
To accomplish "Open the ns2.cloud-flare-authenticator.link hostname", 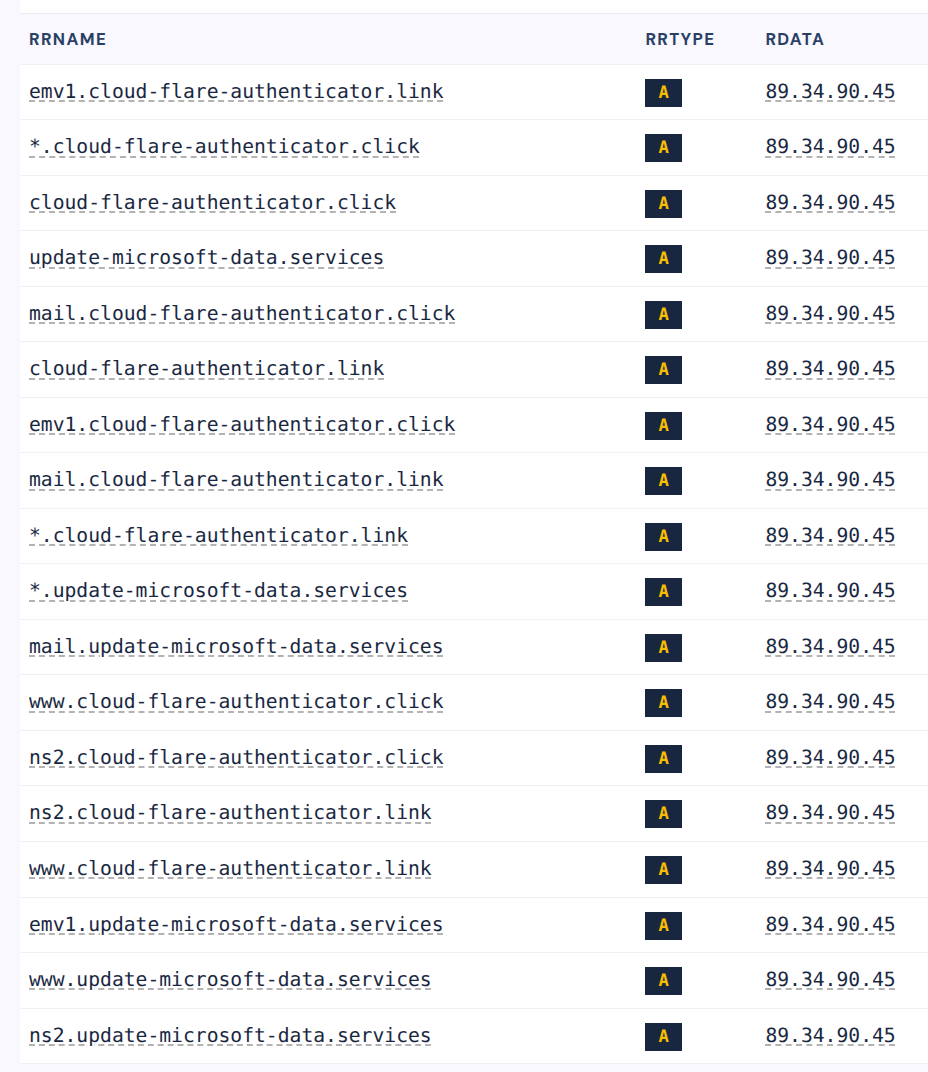I will [230, 812].
